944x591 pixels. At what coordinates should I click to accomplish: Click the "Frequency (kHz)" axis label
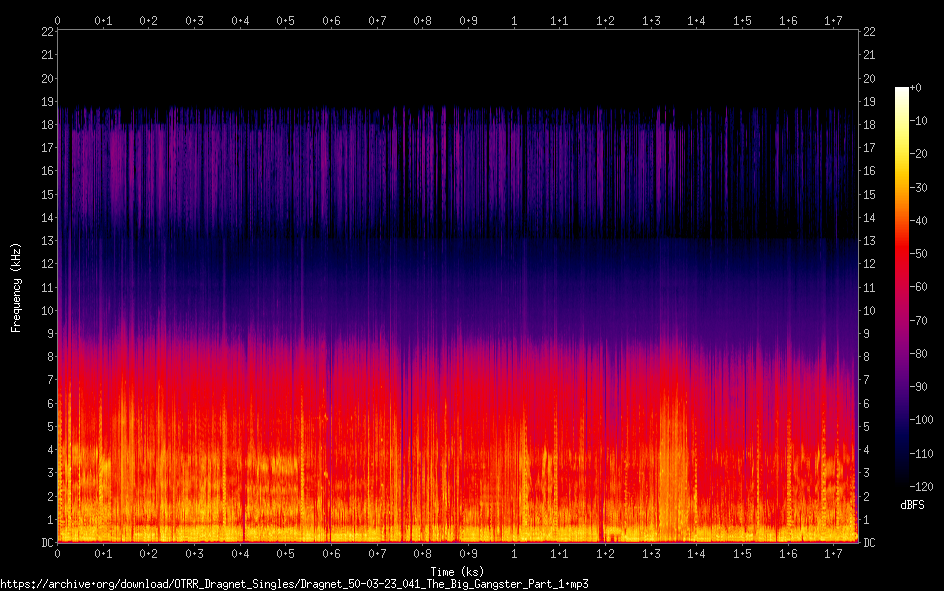click(16, 286)
